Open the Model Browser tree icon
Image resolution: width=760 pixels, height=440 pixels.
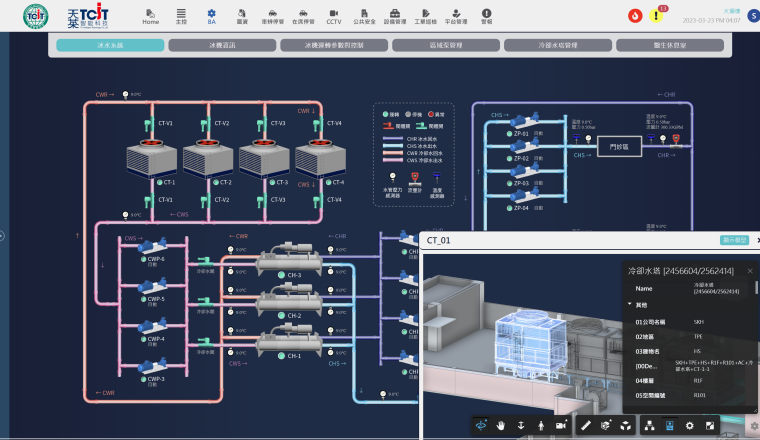point(651,425)
